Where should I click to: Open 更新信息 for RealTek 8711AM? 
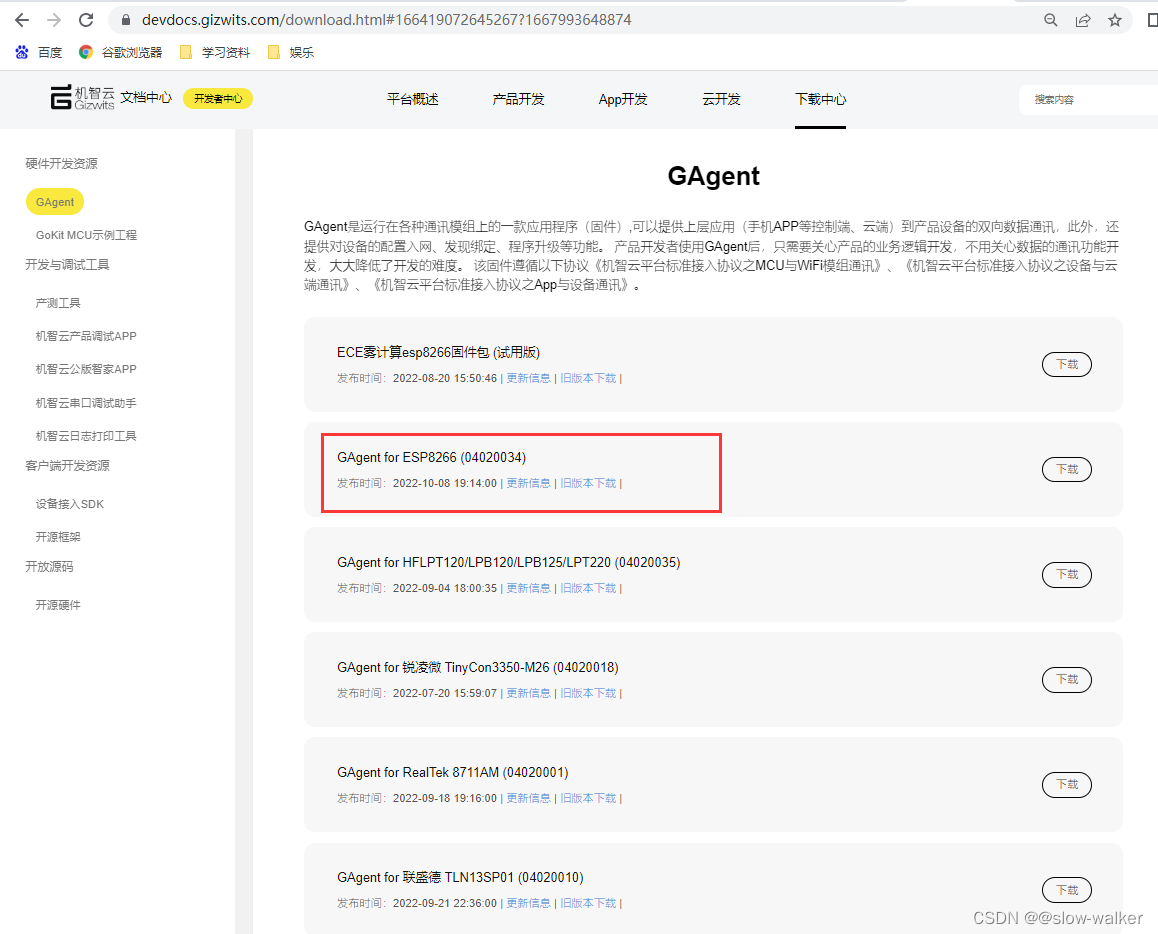click(x=528, y=798)
